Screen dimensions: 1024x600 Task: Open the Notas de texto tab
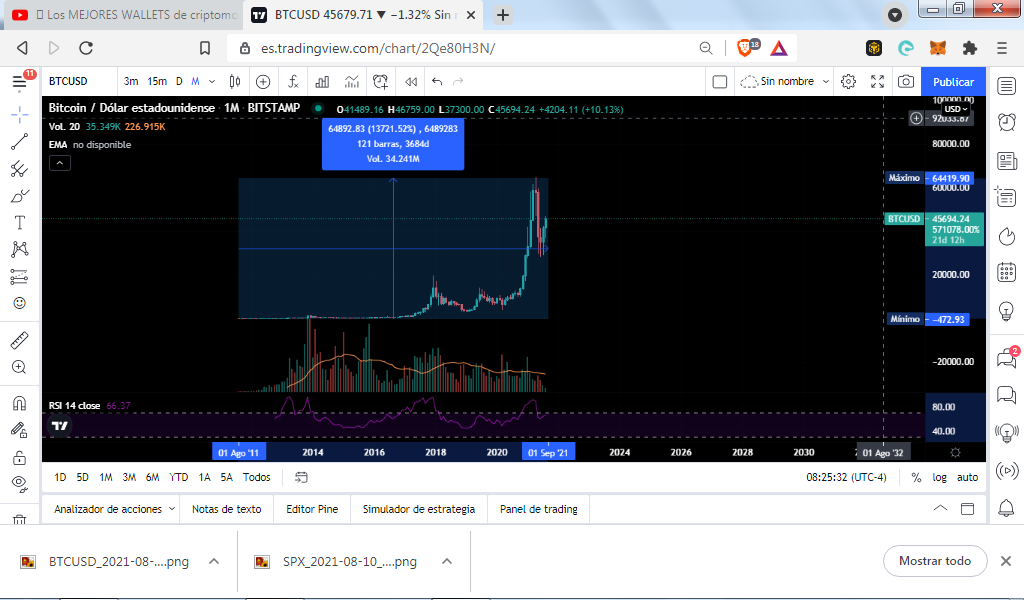(x=227, y=509)
